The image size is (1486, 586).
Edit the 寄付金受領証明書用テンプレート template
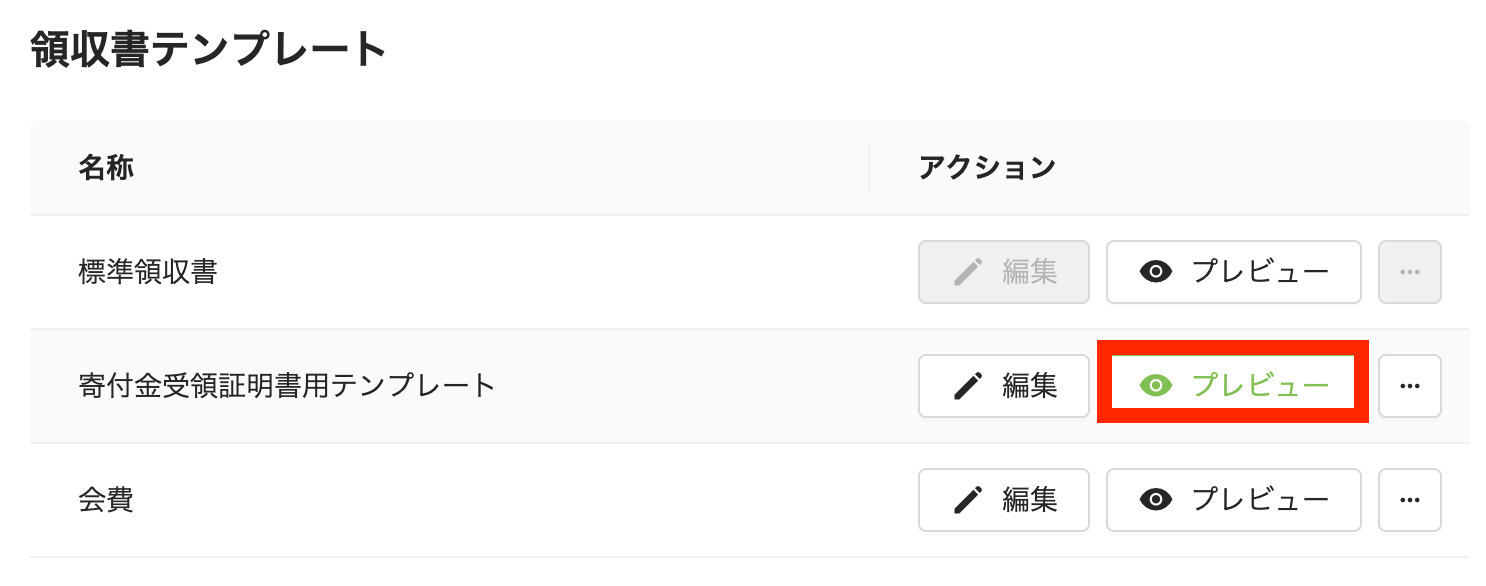(1004, 386)
